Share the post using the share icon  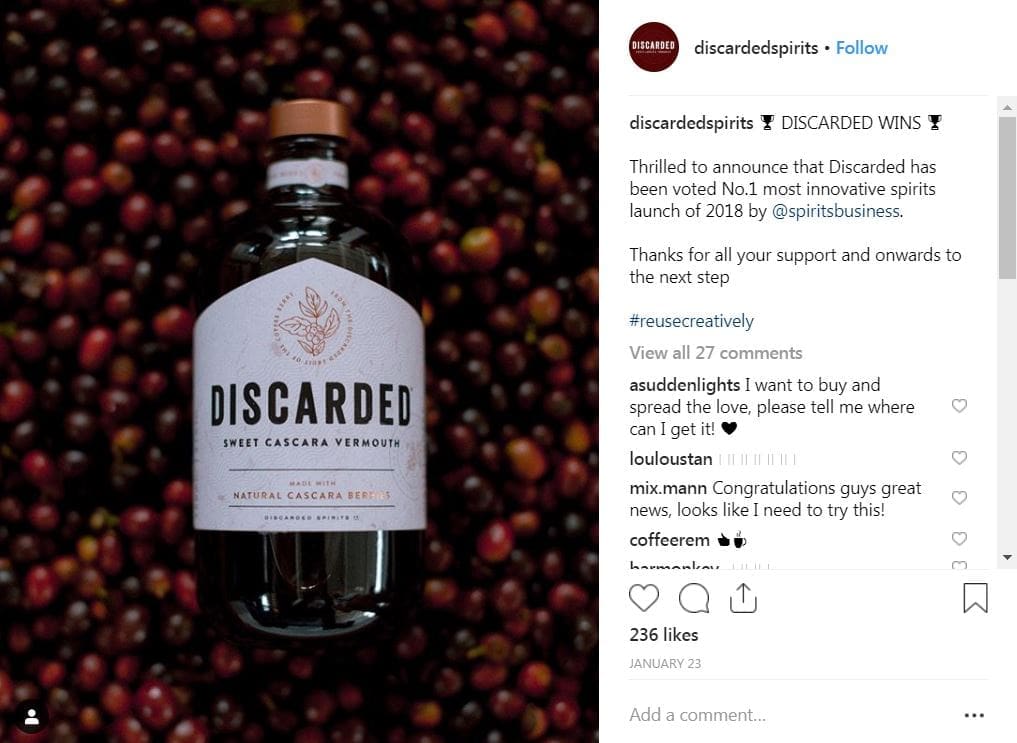(x=743, y=598)
